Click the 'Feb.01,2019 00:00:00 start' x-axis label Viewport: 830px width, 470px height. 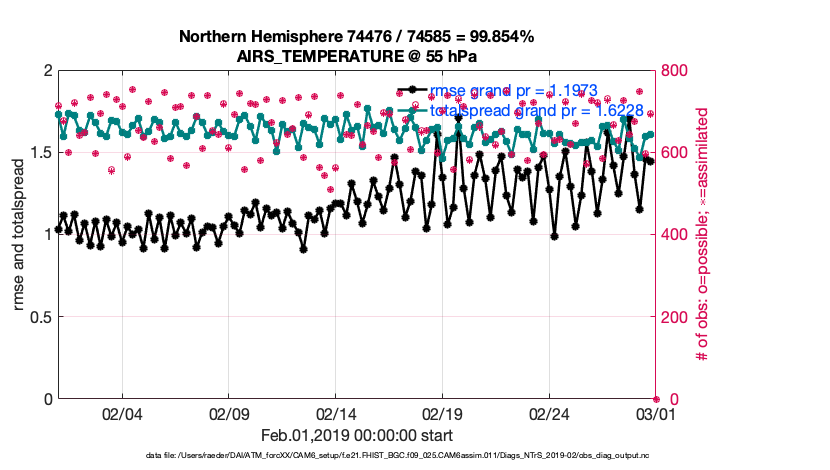(356, 436)
